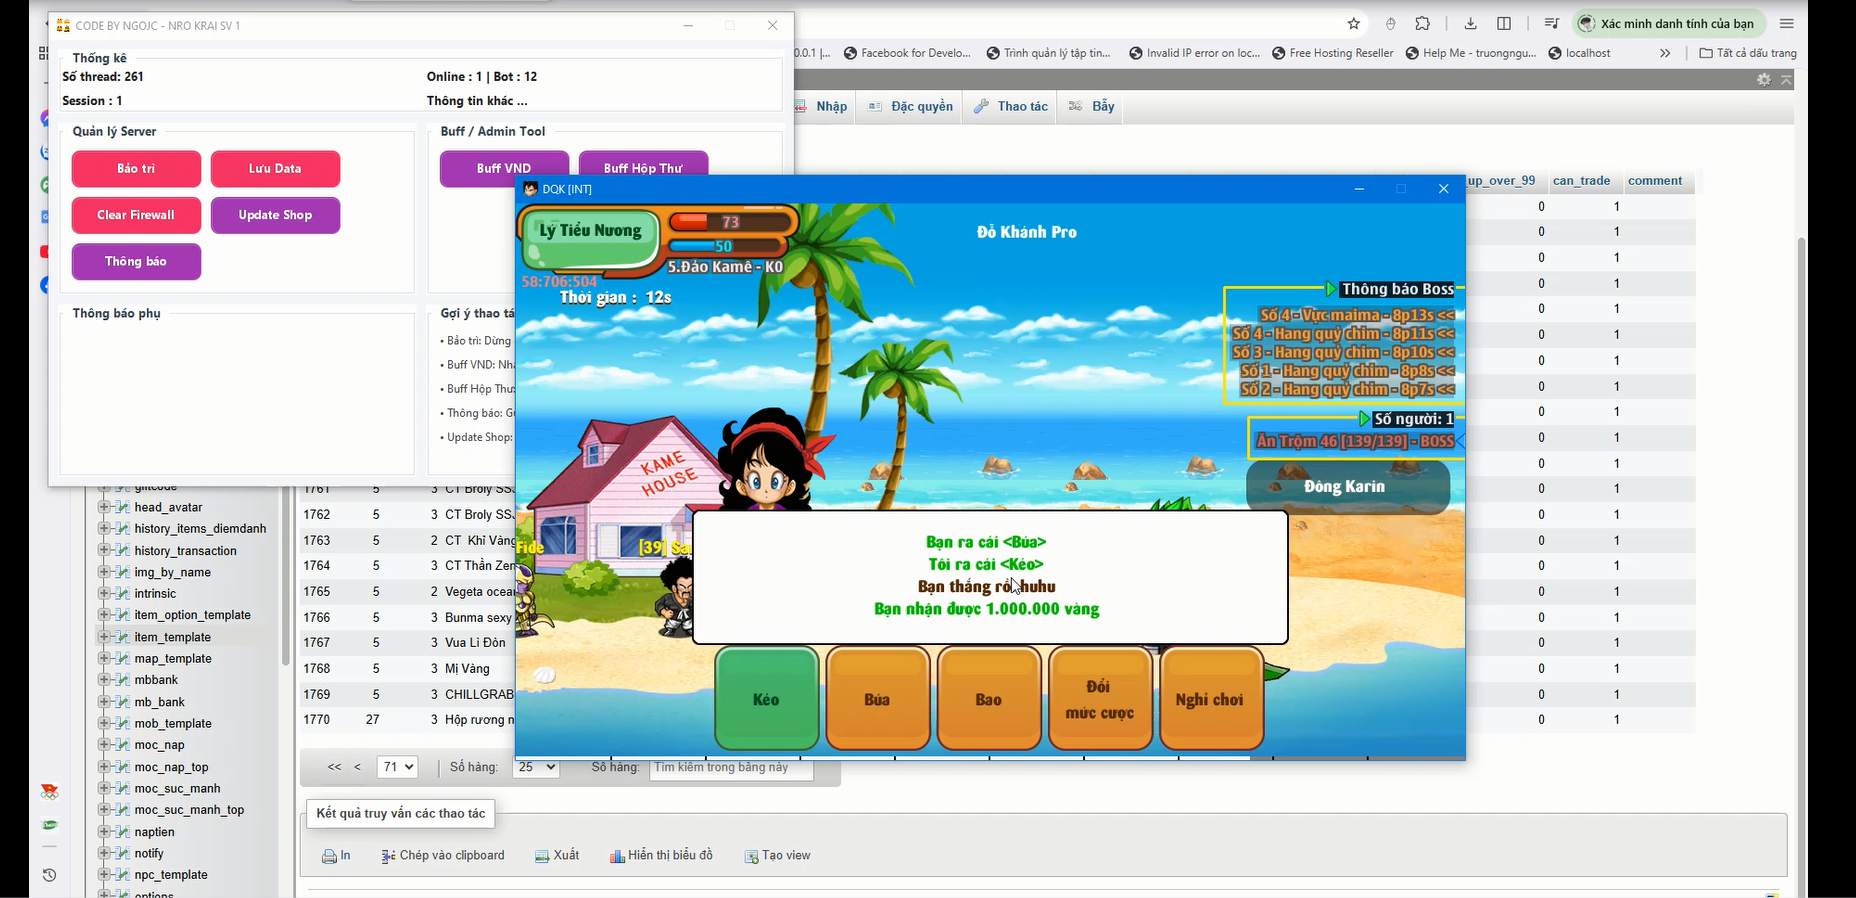Open the localhost bookmark
Screen dimensions: 1856x898
(x=1580, y=53)
